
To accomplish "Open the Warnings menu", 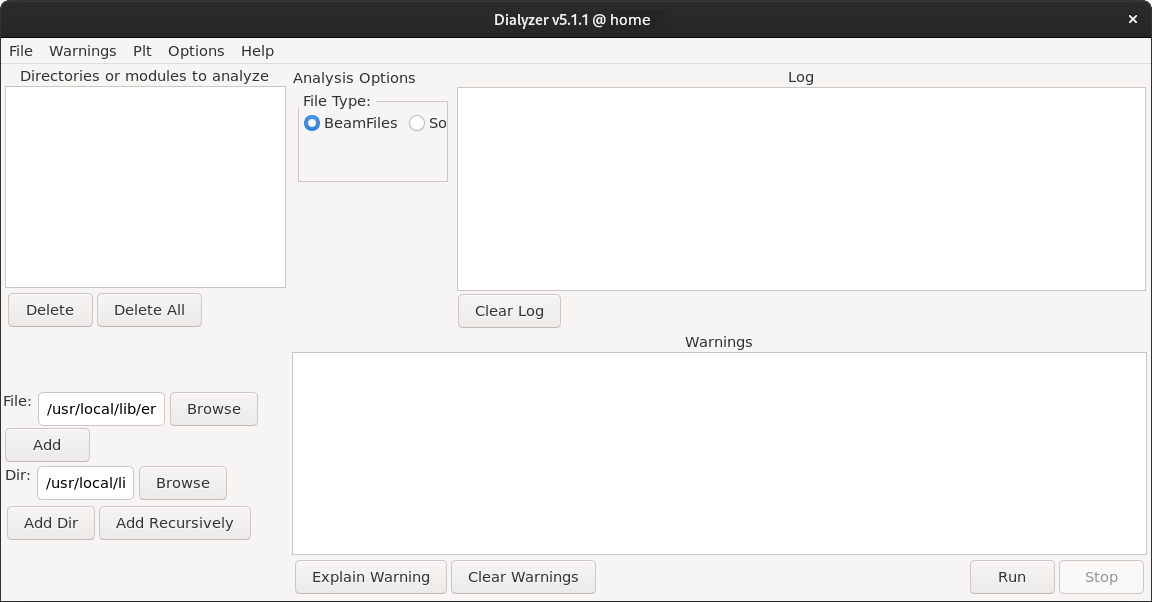I will pyautogui.click(x=83, y=51).
